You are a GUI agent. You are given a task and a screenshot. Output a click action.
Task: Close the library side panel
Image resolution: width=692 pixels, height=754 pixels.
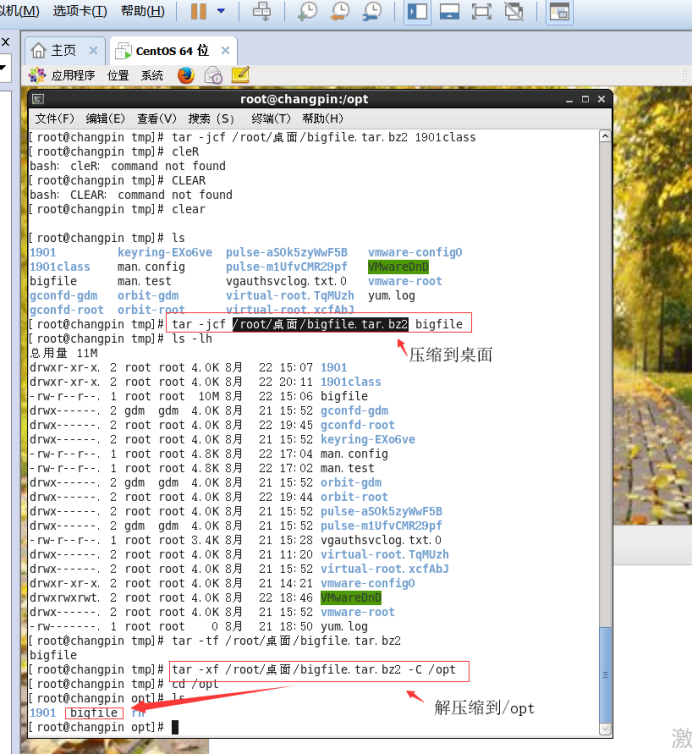tap(5, 42)
